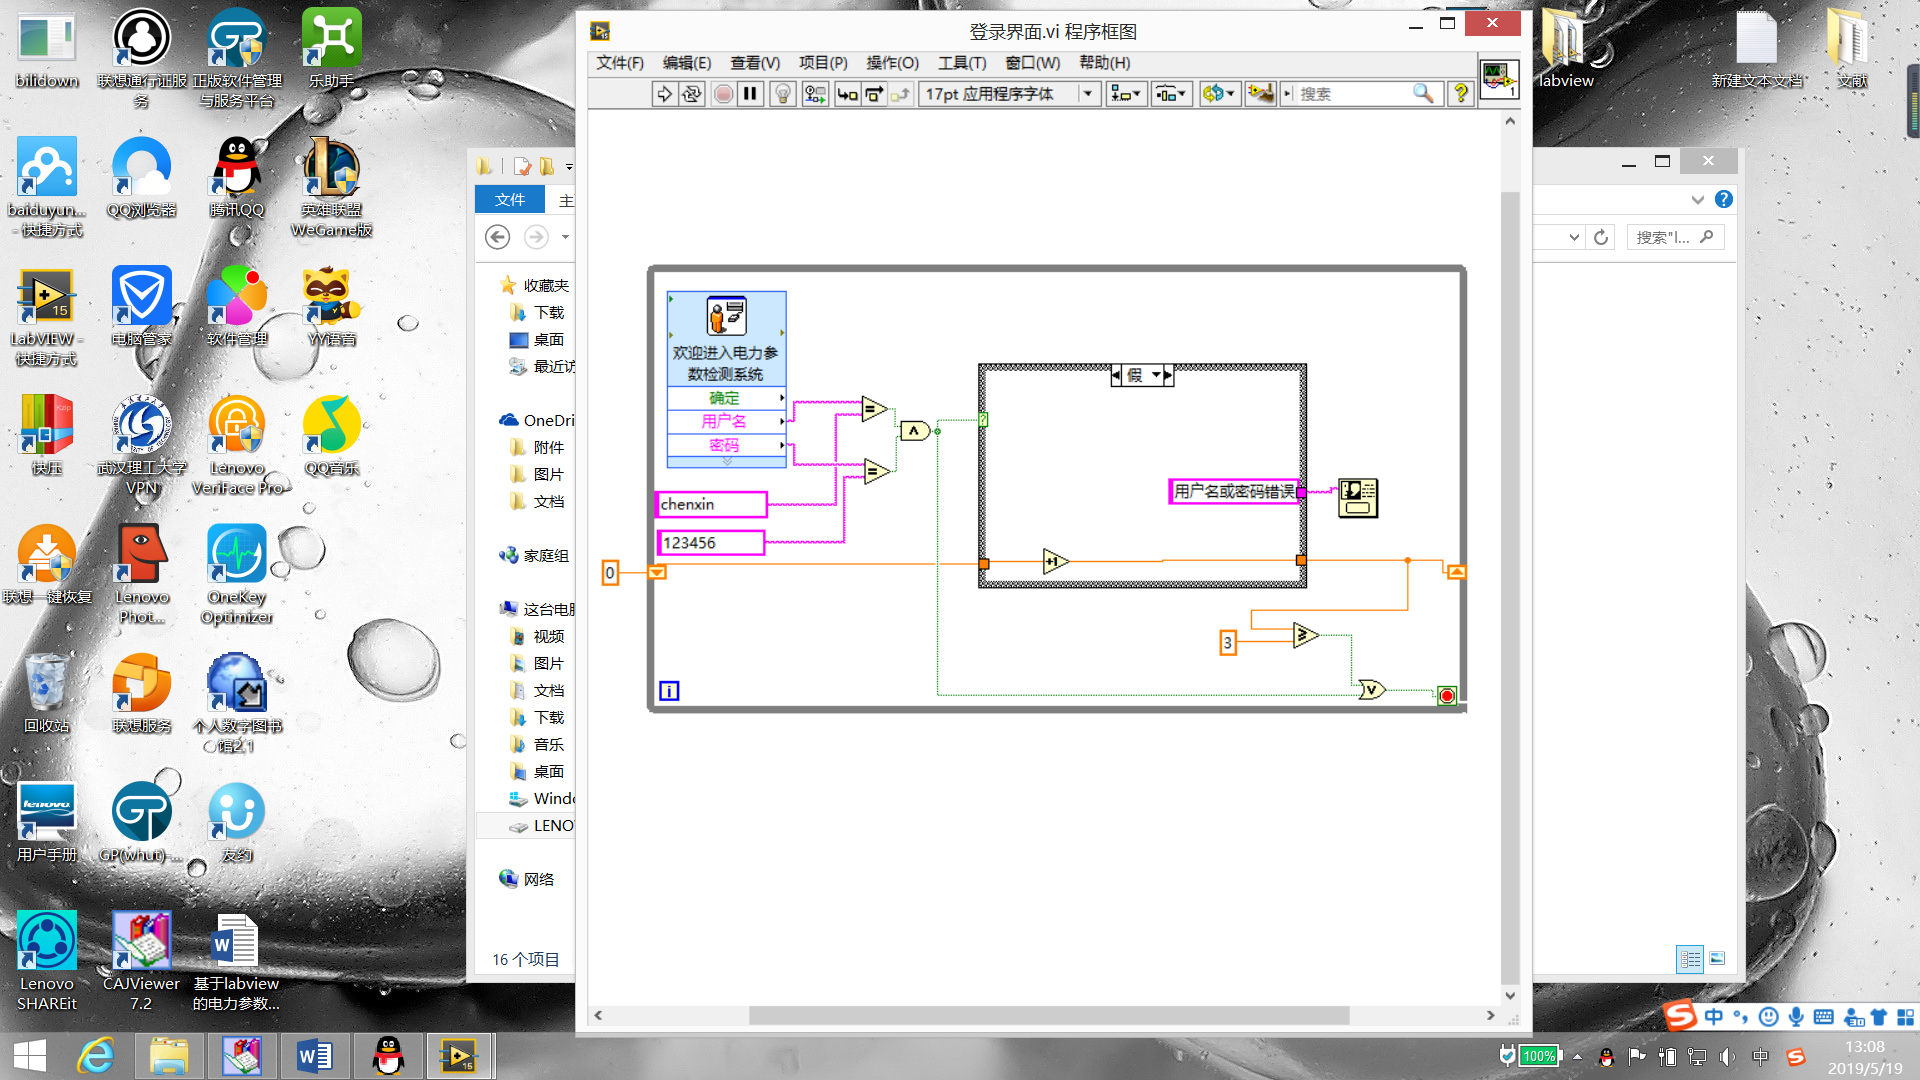Click the Run arrow button
The width and height of the screenshot is (1920, 1080).
coord(664,94)
